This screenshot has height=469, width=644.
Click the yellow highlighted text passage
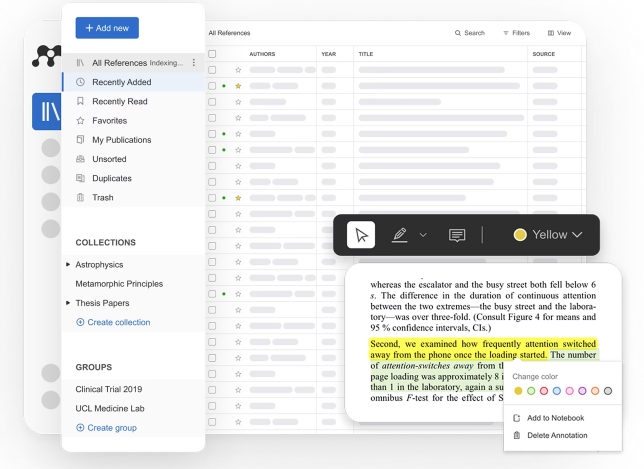click(x=482, y=349)
